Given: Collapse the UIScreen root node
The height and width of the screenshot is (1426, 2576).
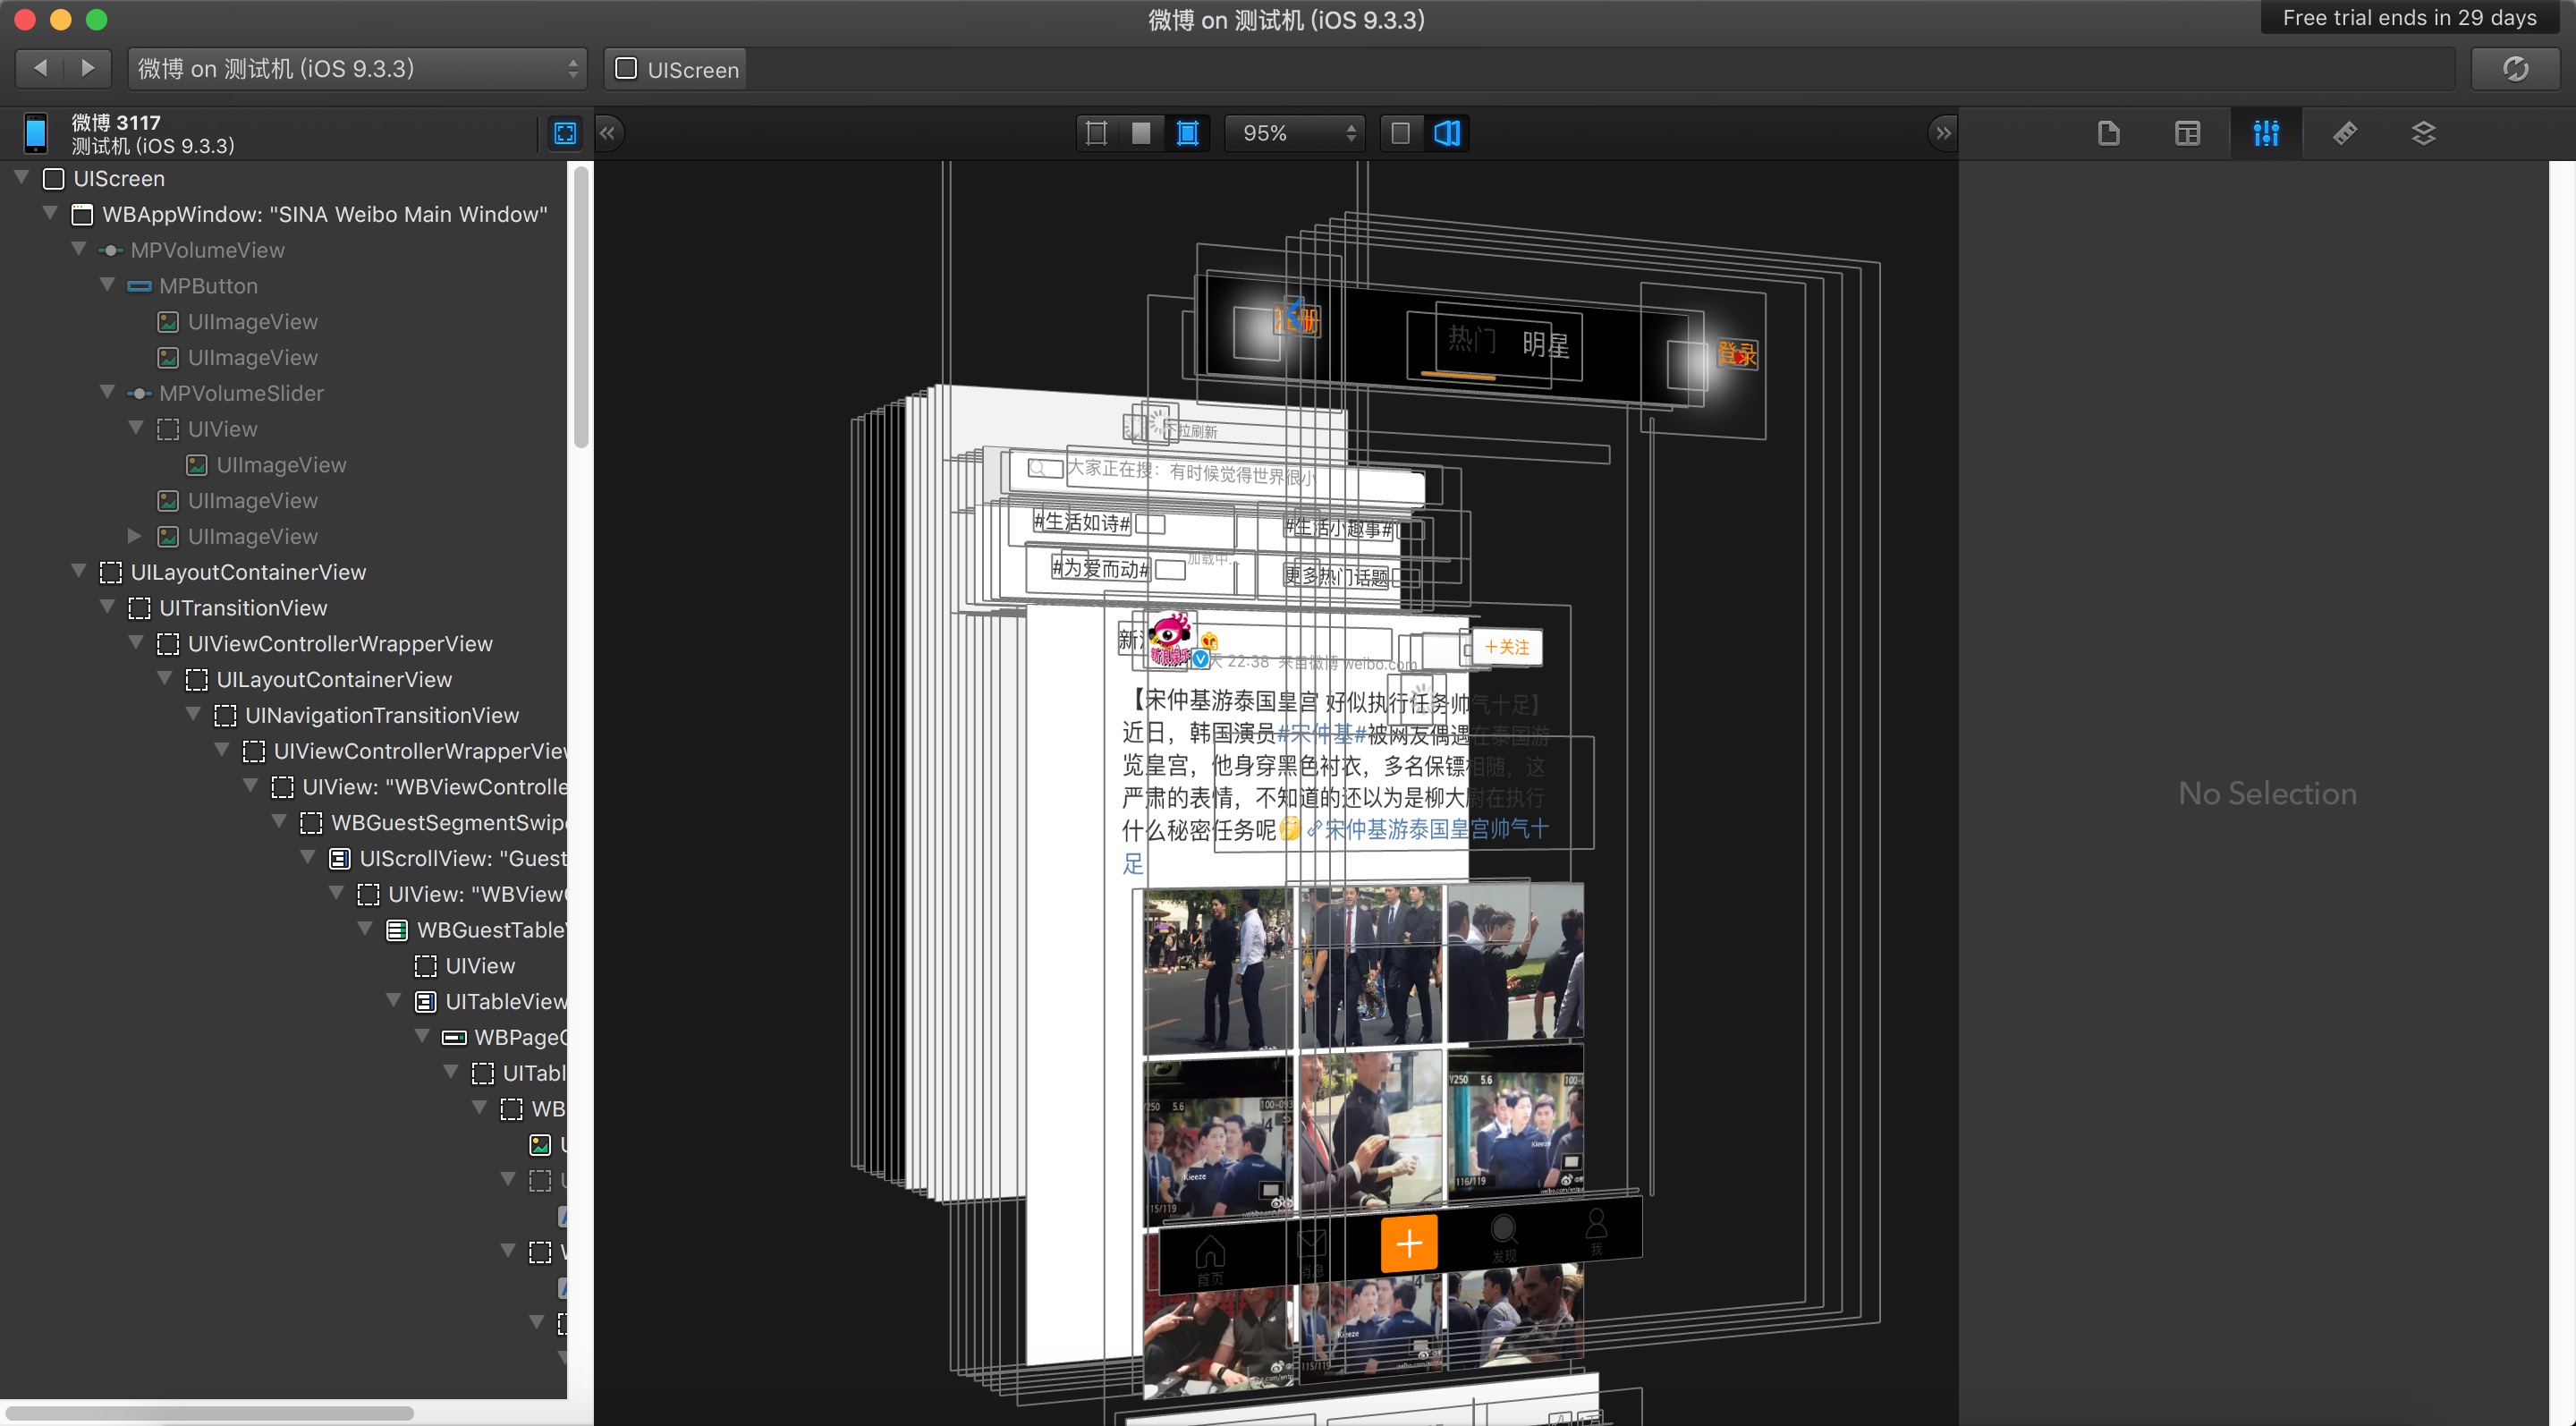Looking at the screenshot, I should (x=21, y=177).
